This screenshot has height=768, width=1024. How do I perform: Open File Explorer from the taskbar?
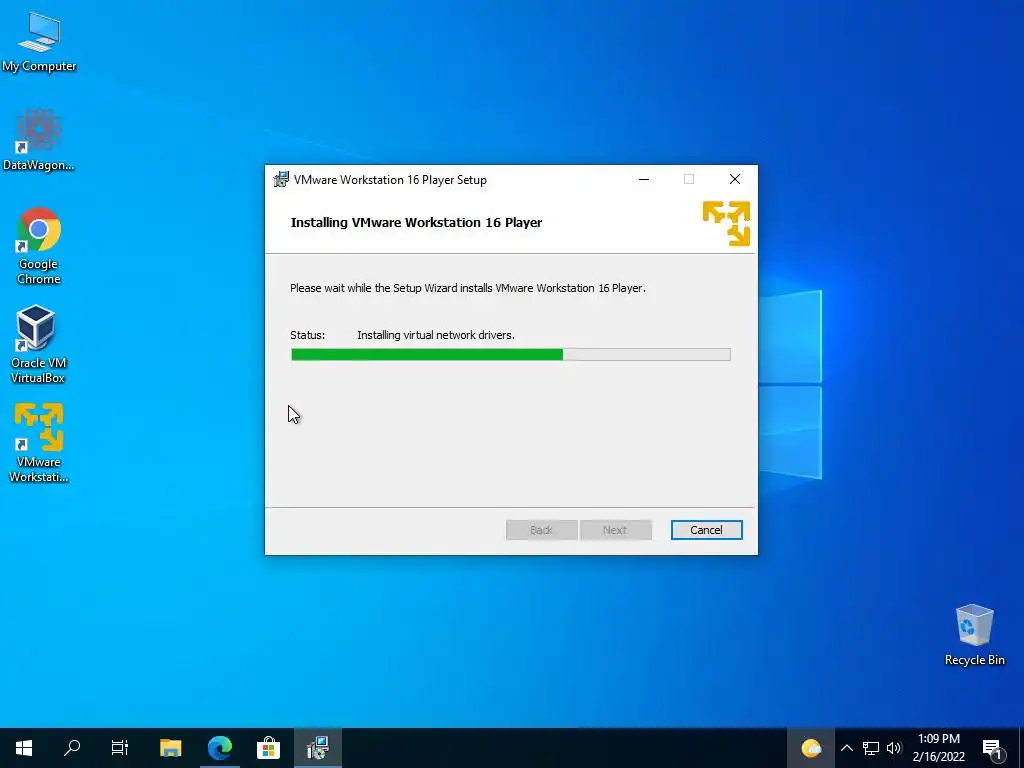click(170, 748)
